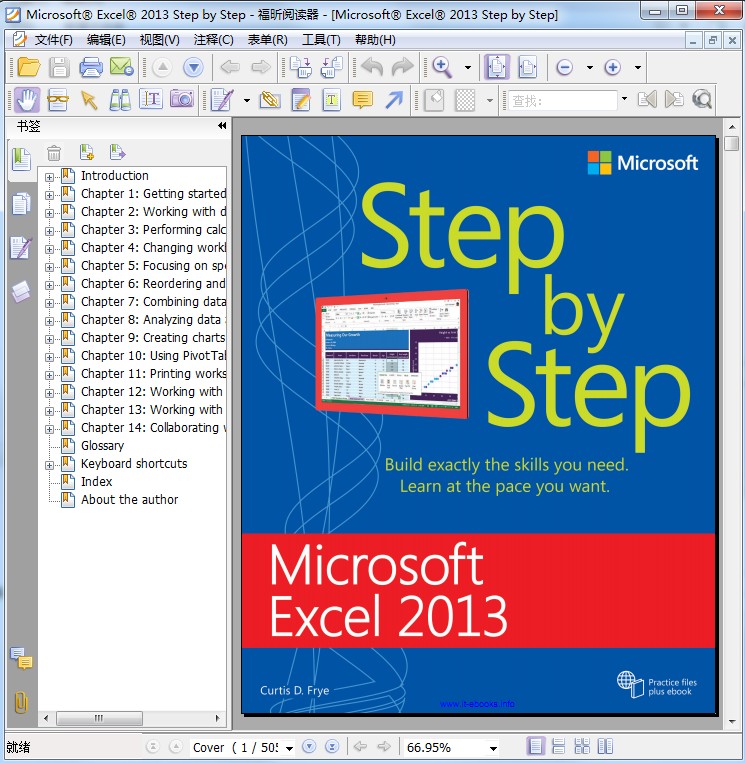Print the document with printer icon
745x763 pixels.
coord(91,67)
